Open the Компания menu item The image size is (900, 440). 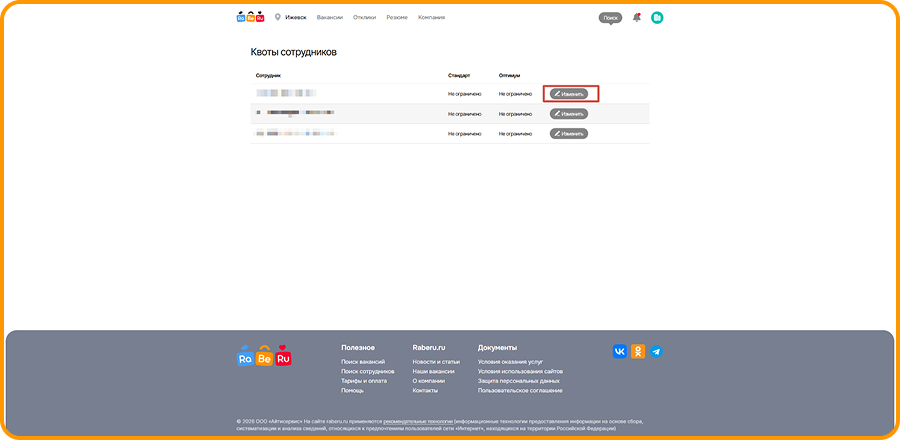click(432, 17)
